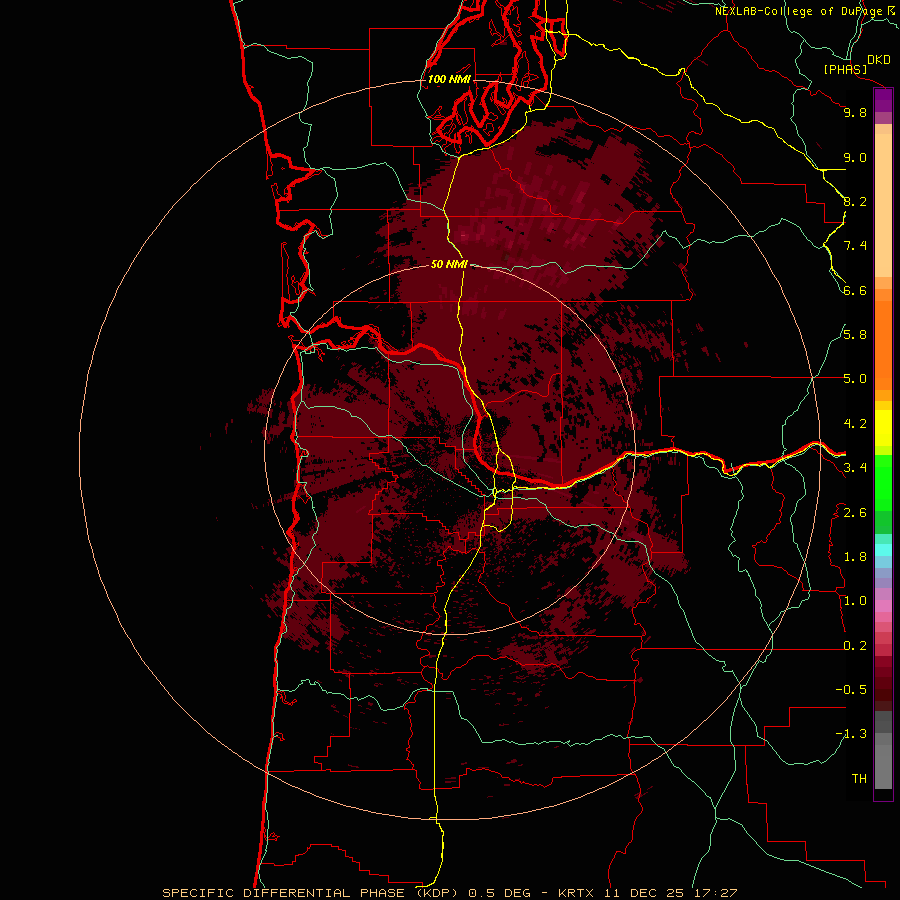
Task: Click the TH threshold label on the scale
Action: point(859,779)
